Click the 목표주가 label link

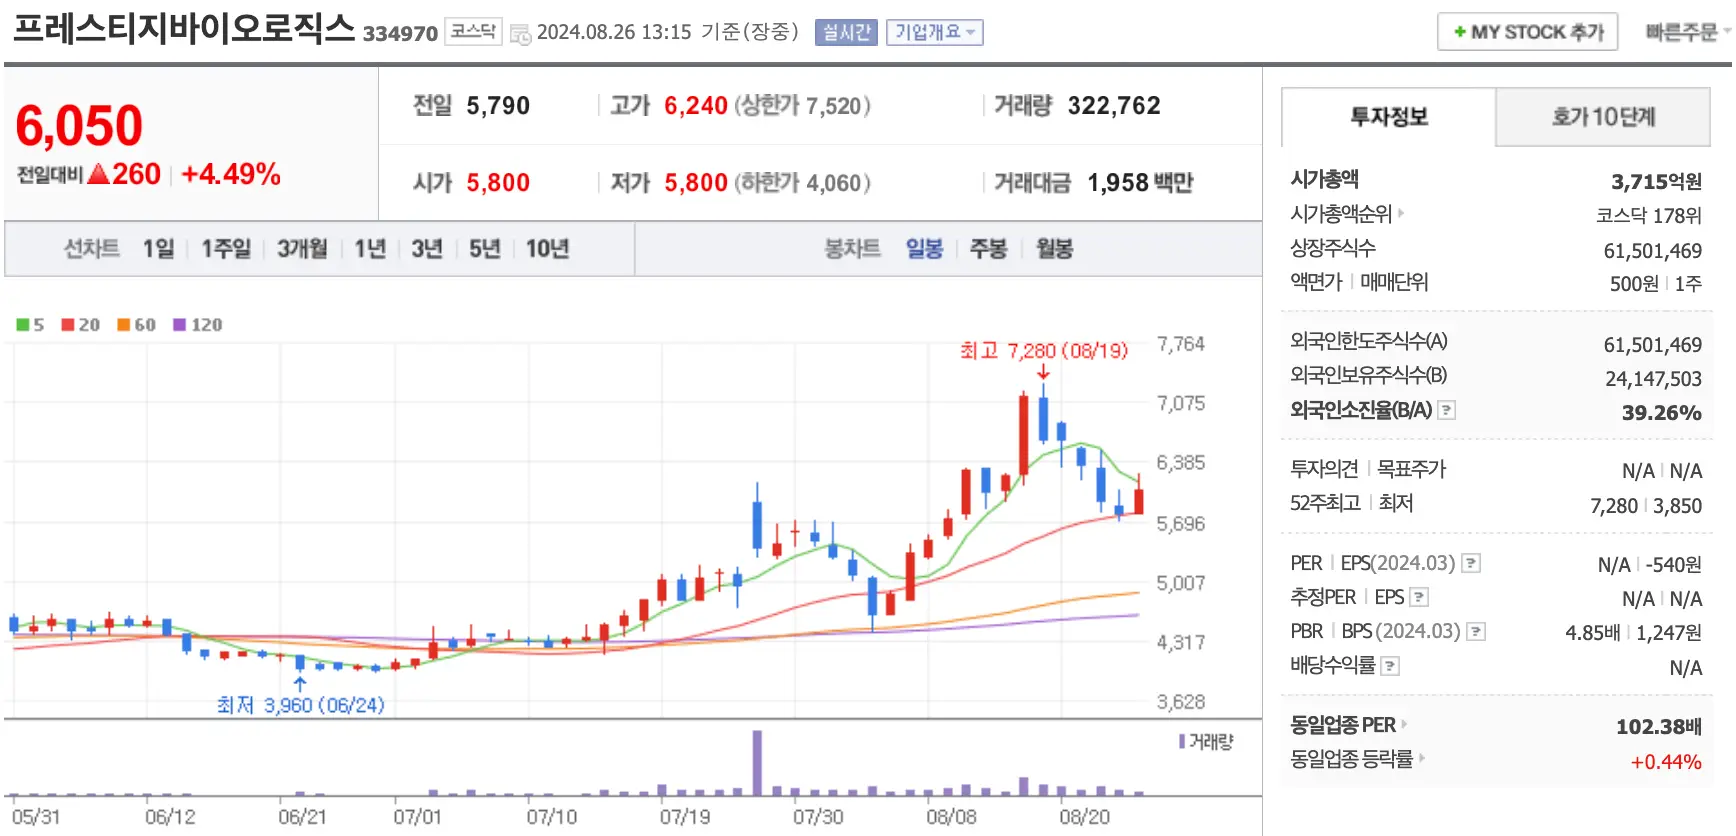point(1411,468)
